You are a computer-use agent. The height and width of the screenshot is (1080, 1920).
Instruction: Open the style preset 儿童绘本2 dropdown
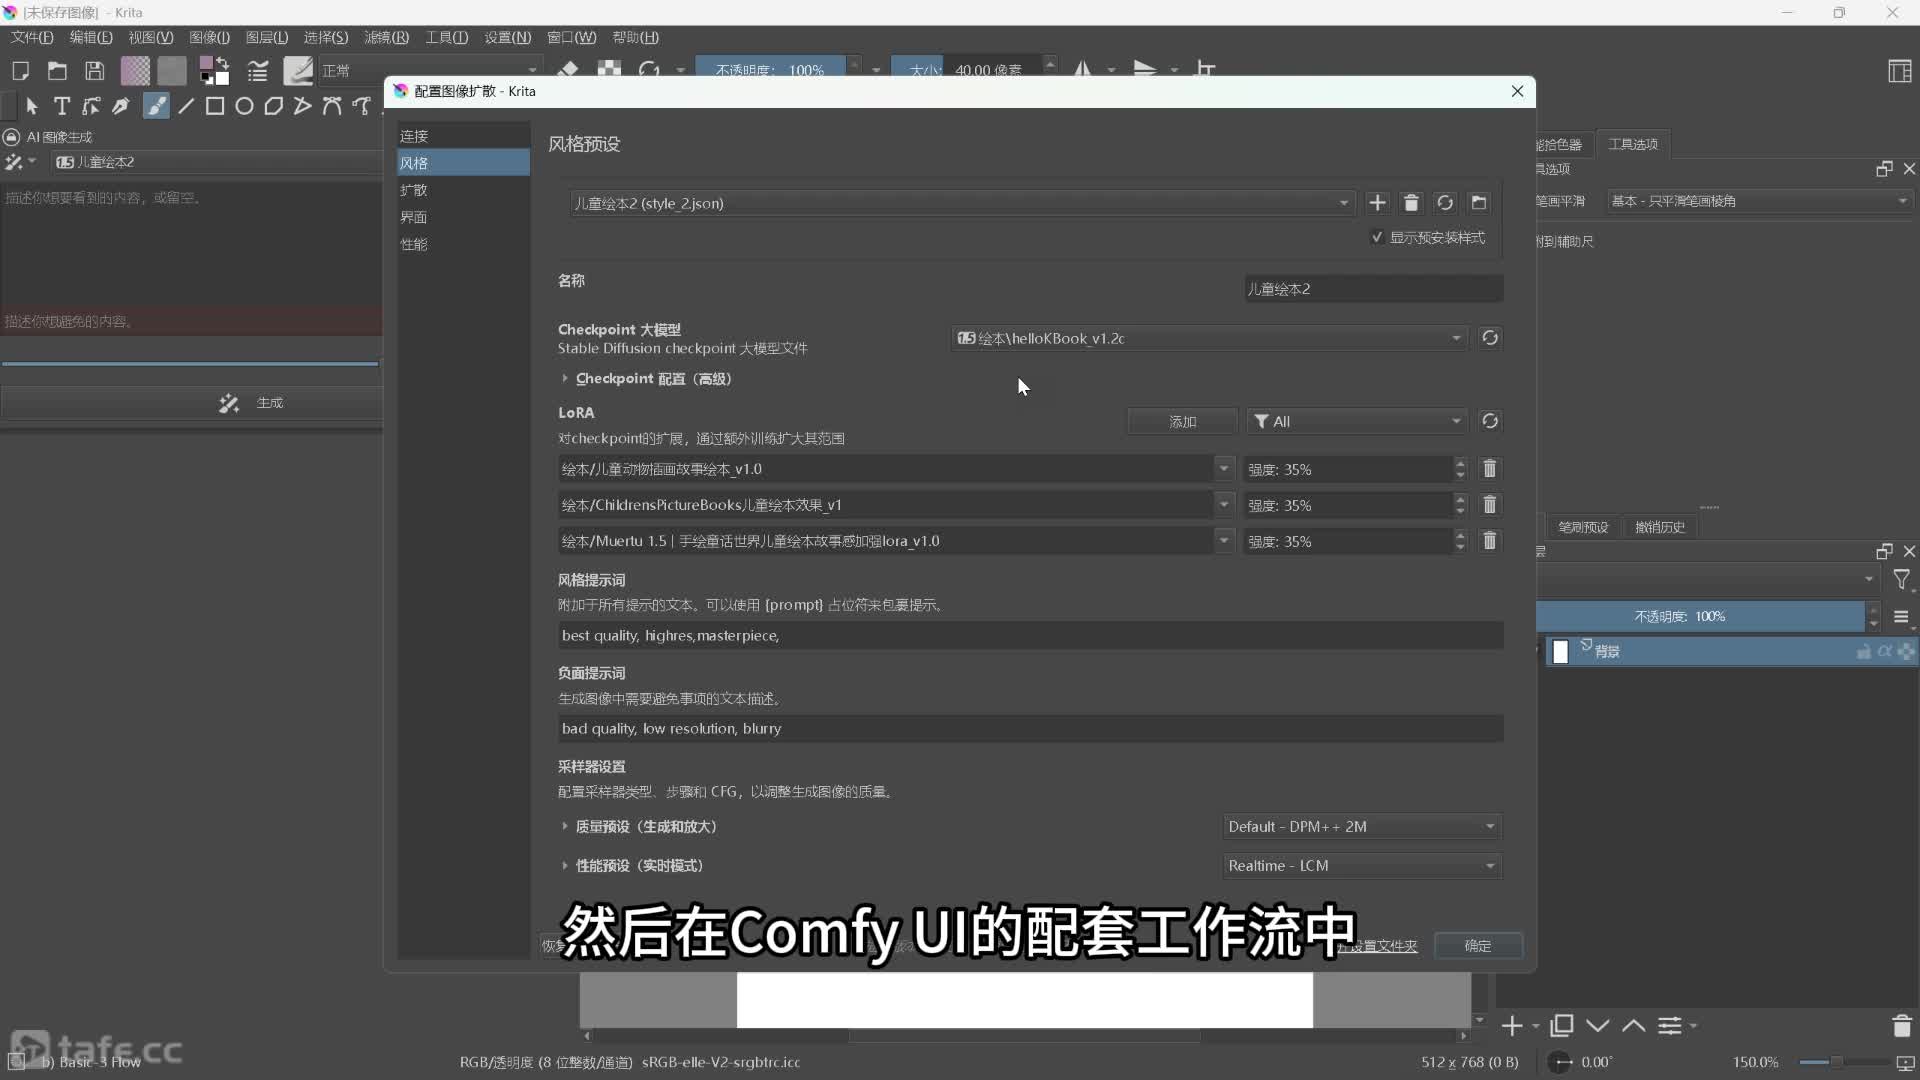[961, 203]
